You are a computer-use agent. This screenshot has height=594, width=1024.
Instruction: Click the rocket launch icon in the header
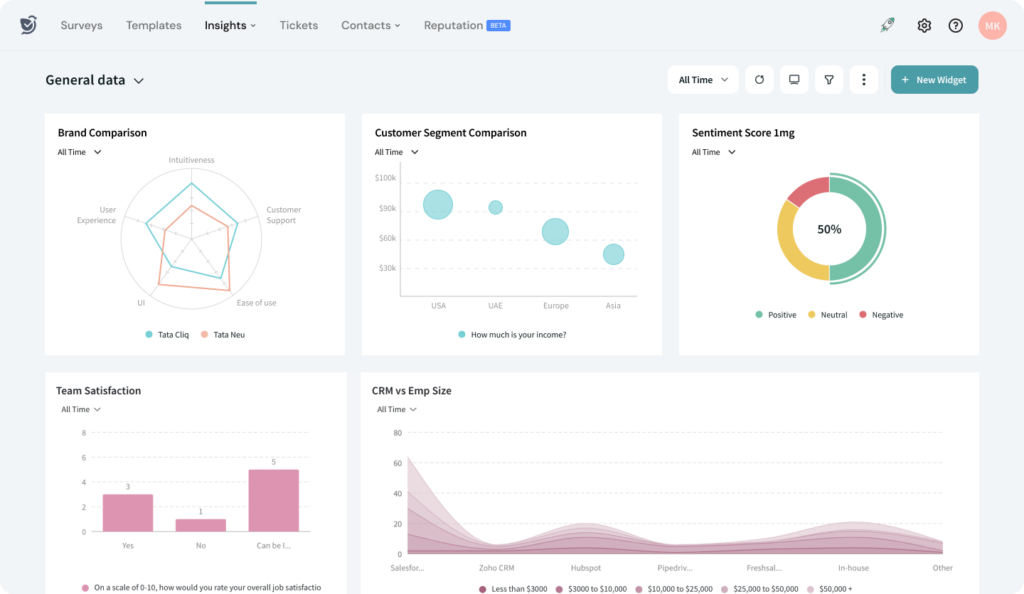point(887,24)
